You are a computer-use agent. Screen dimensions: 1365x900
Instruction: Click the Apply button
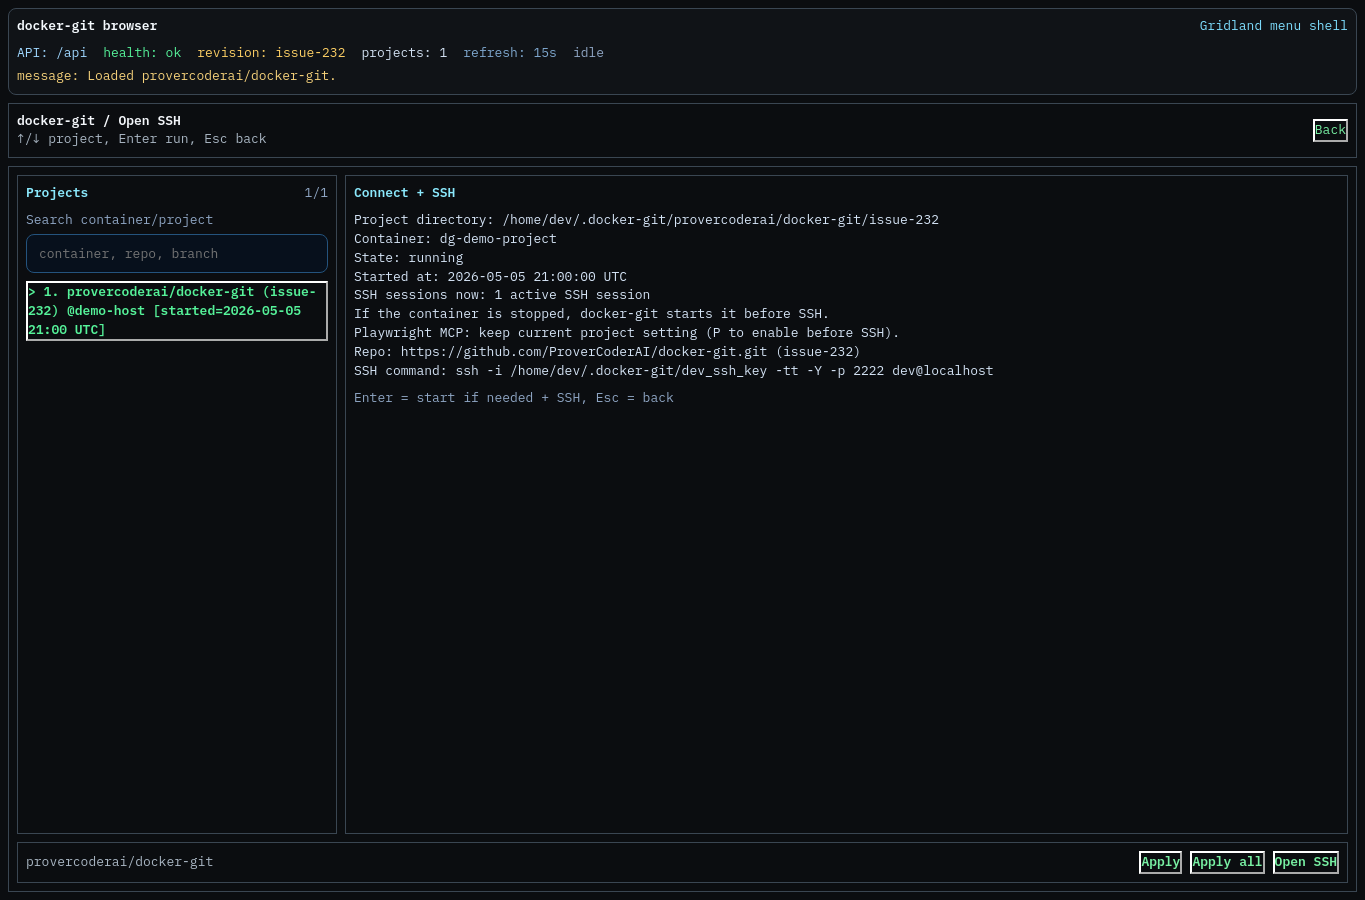tap(1160, 862)
